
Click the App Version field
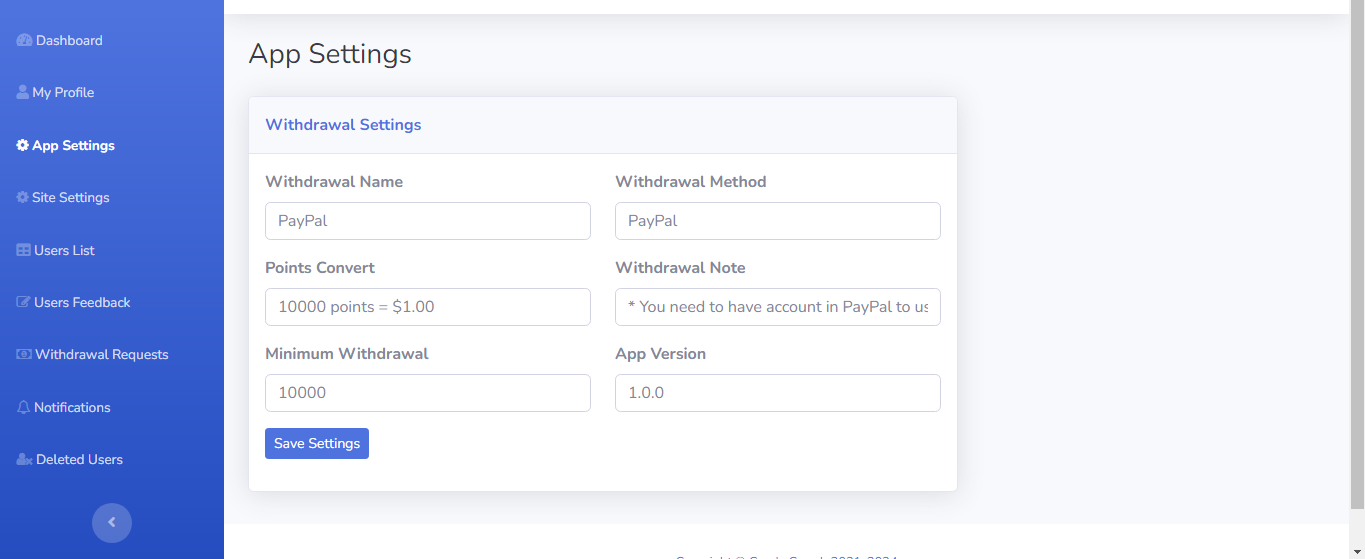pyautogui.click(x=778, y=393)
